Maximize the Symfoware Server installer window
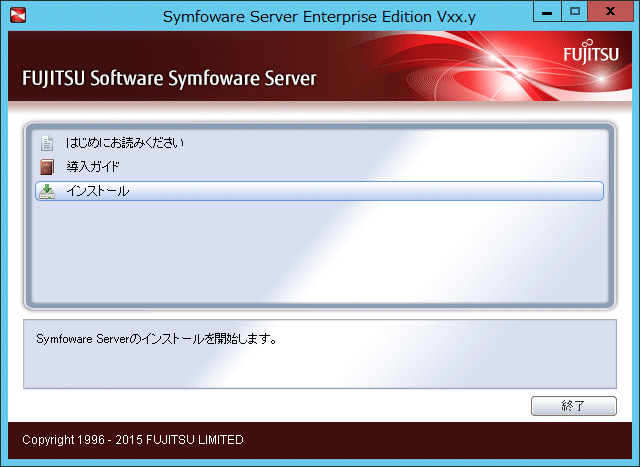Viewport: 640px width, 467px height. coord(574,11)
